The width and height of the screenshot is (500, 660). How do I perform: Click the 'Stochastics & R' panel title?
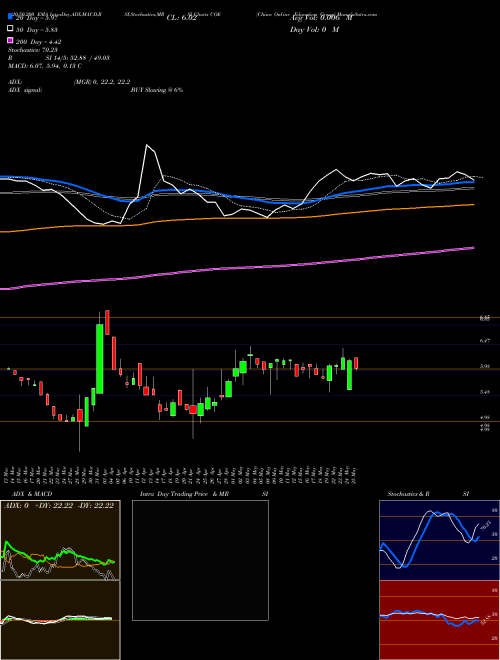(x=408, y=494)
